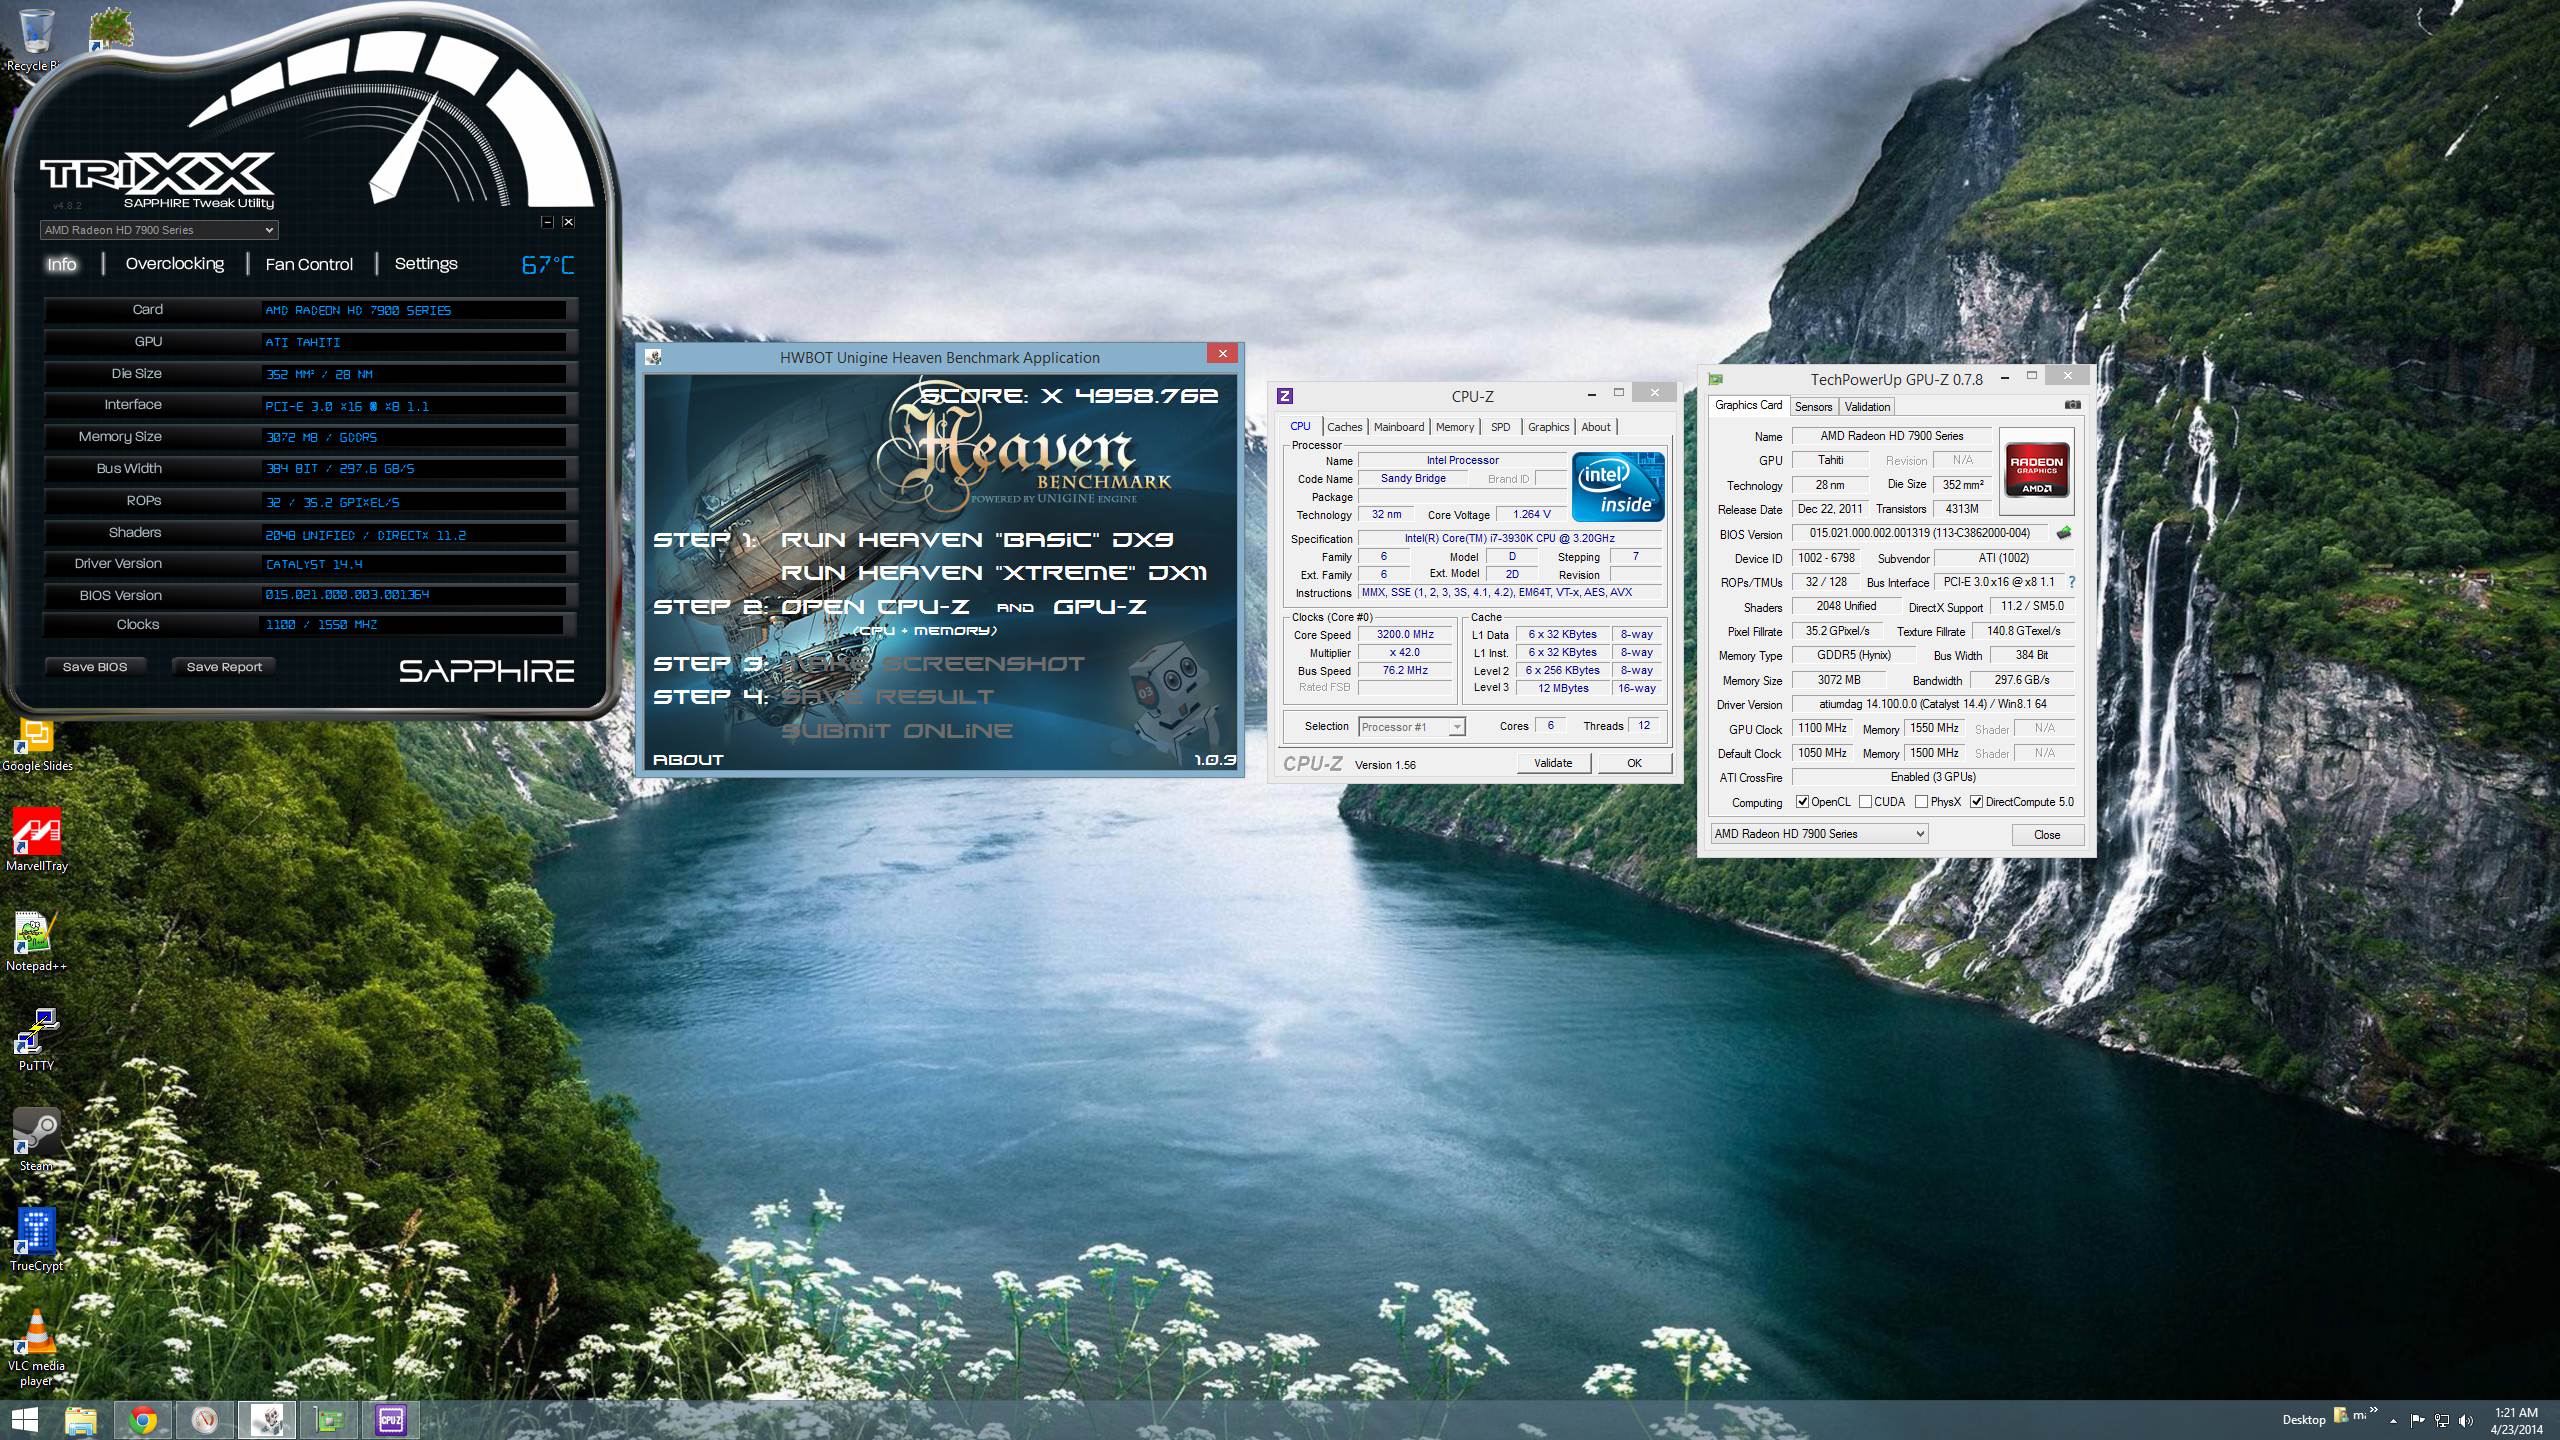Toggle the OpenCL checkbox in GPU-Z
2560x1440 pixels.
pyautogui.click(x=1802, y=802)
